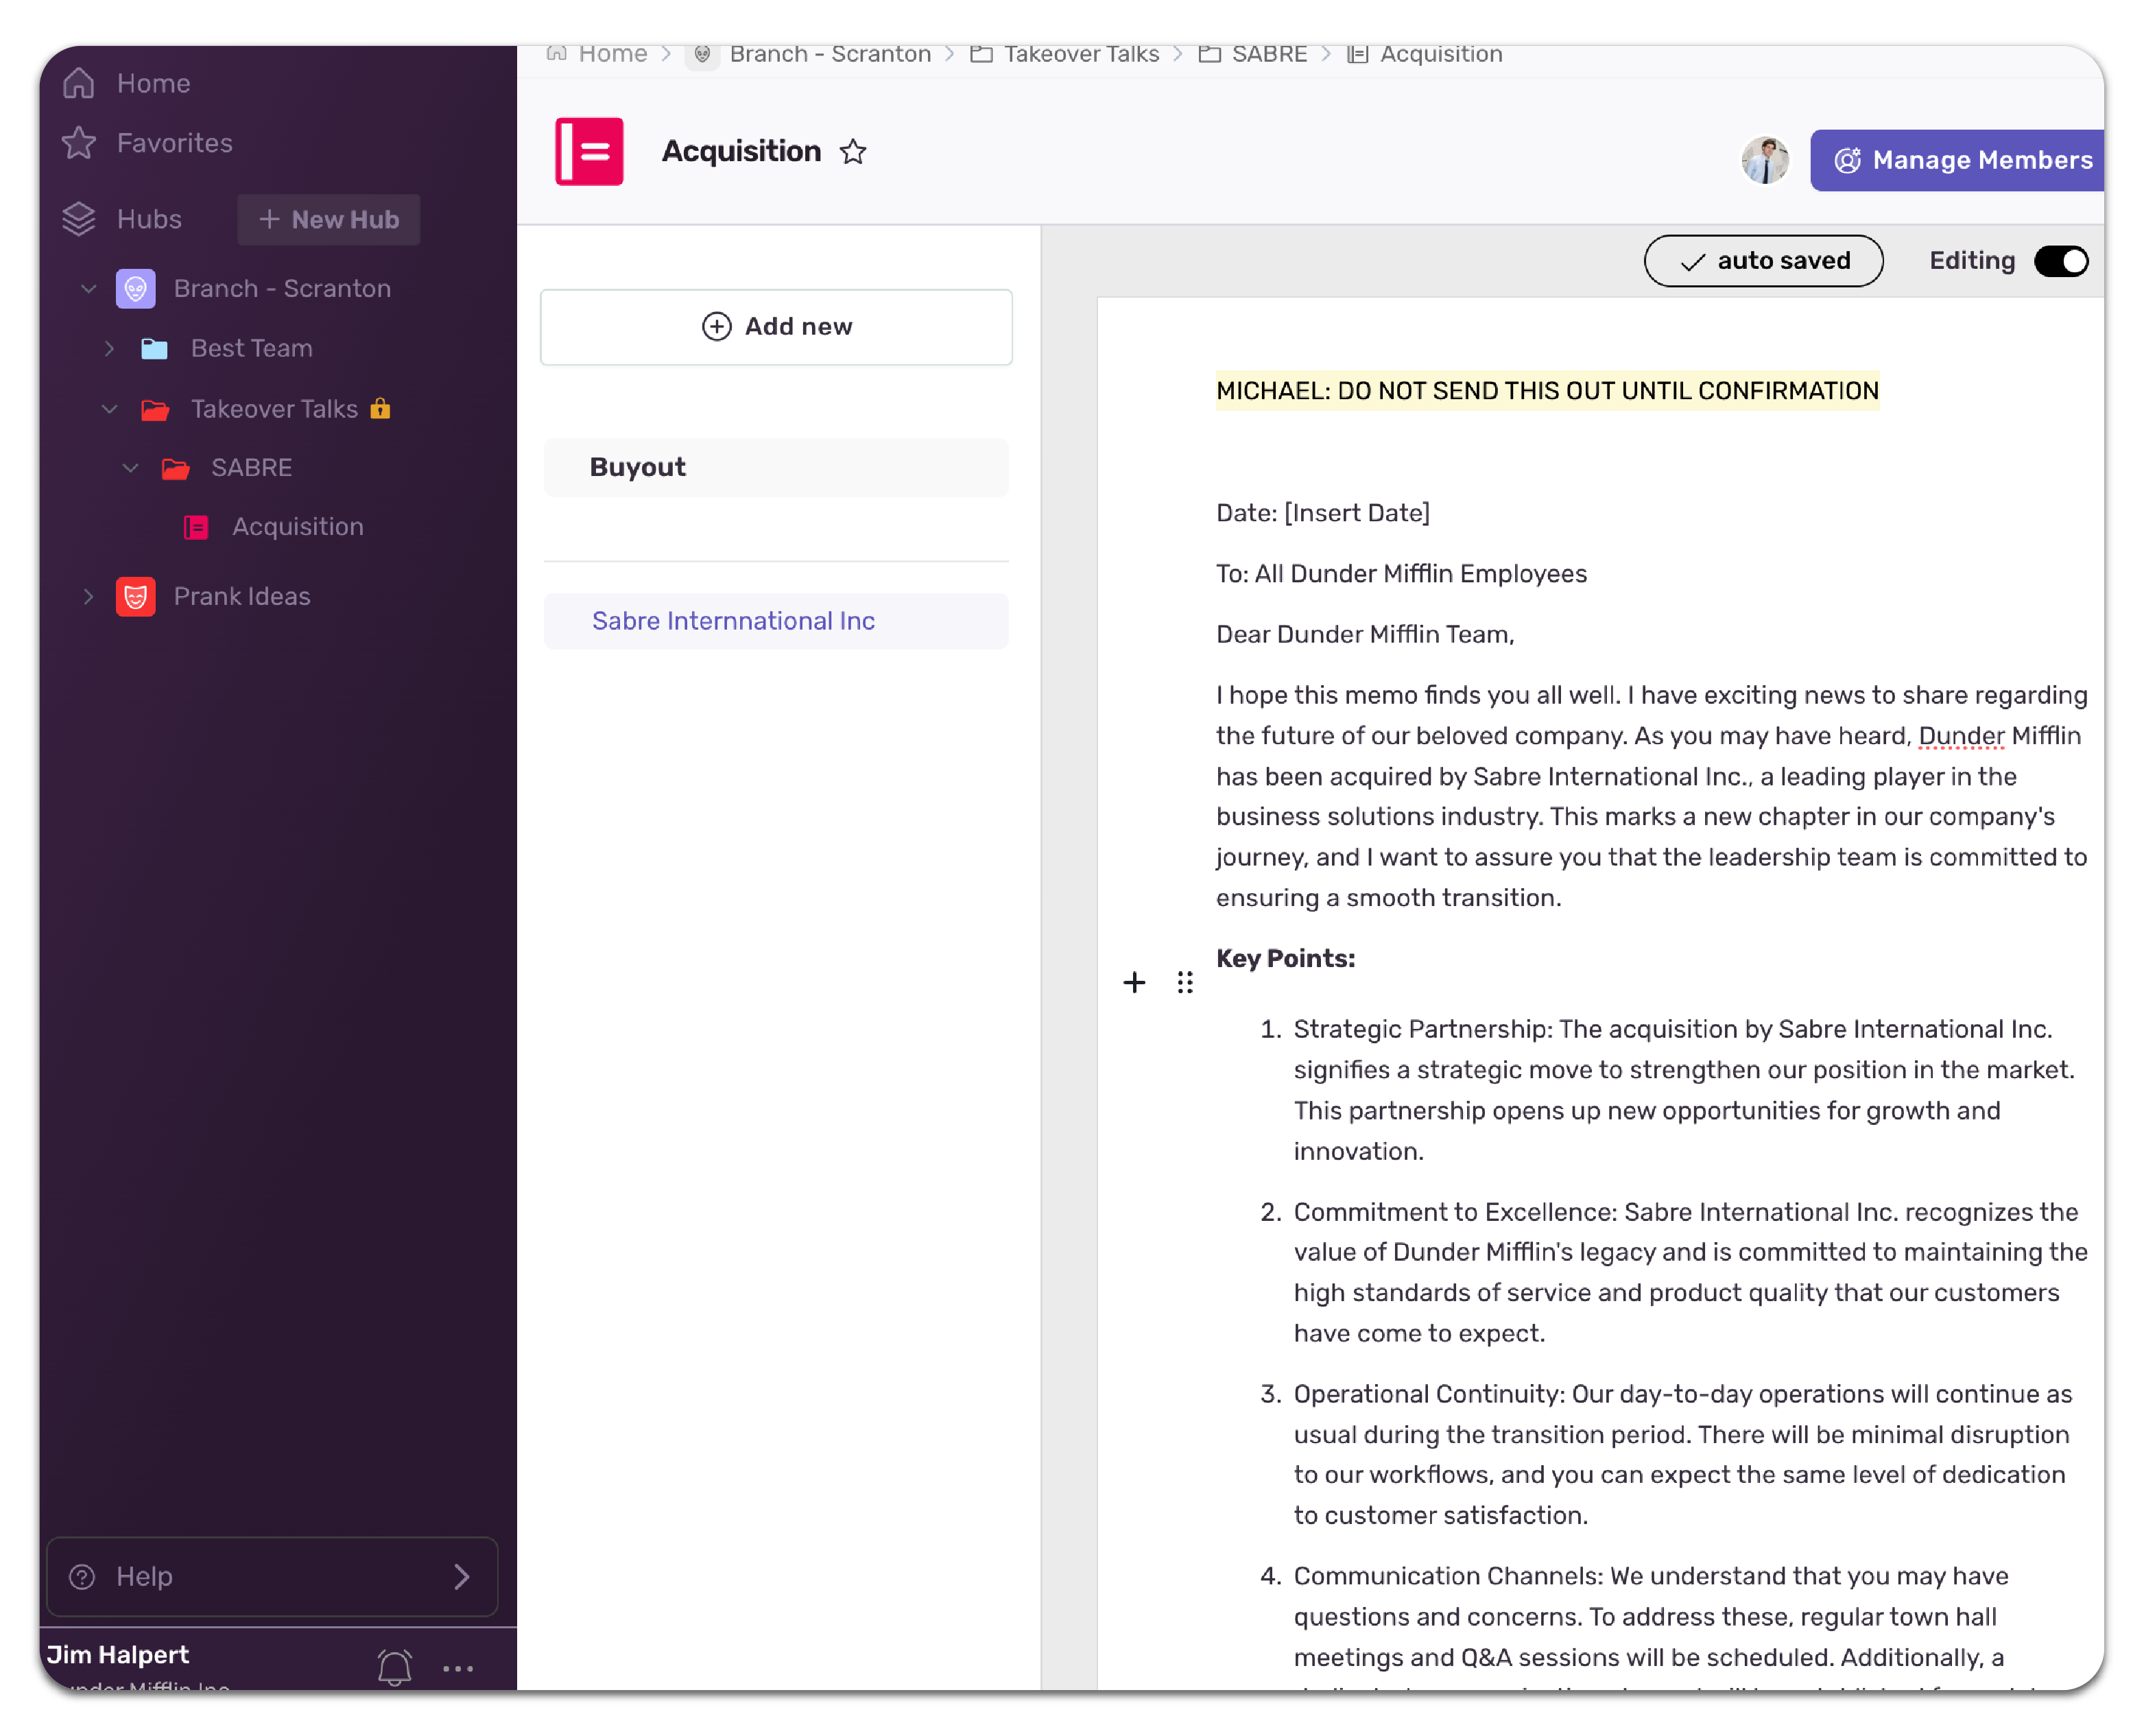Screen dimensions: 2144x1736
Task: Open Home in sidebar
Action: click(x=153, y=83)
